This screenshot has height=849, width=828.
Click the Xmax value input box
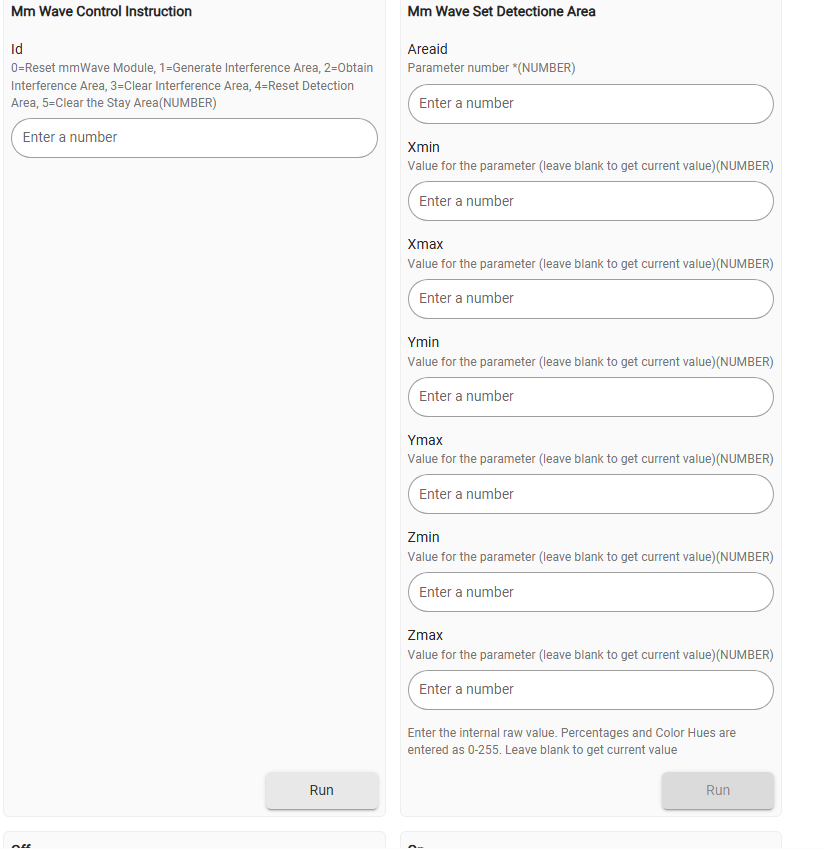590,299
